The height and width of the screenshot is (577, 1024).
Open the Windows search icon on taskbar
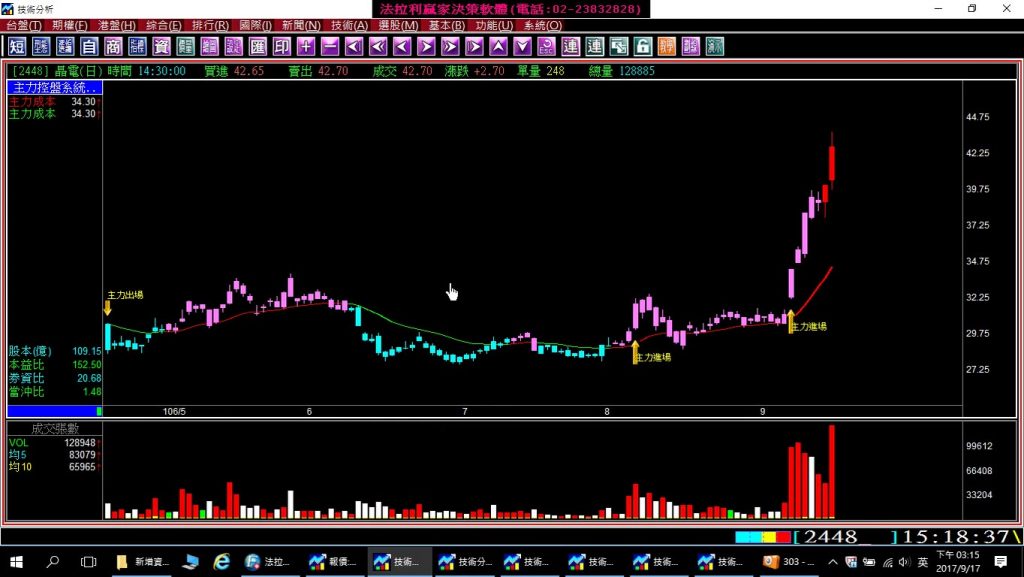click(x=53, y=561)
